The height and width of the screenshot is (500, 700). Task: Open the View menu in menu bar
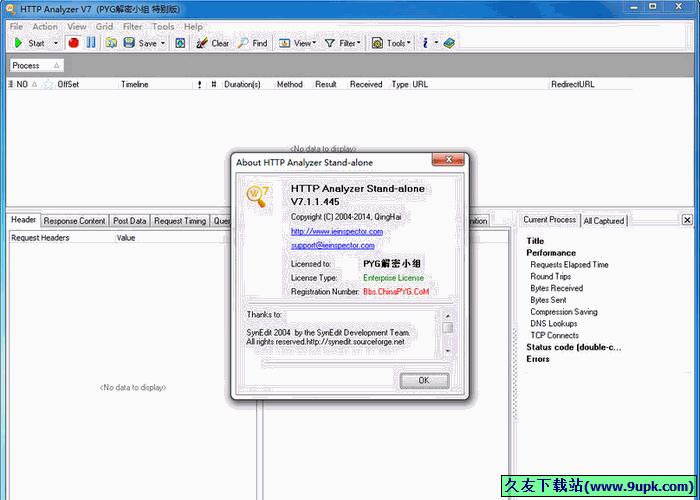click(x=77, y=27)
